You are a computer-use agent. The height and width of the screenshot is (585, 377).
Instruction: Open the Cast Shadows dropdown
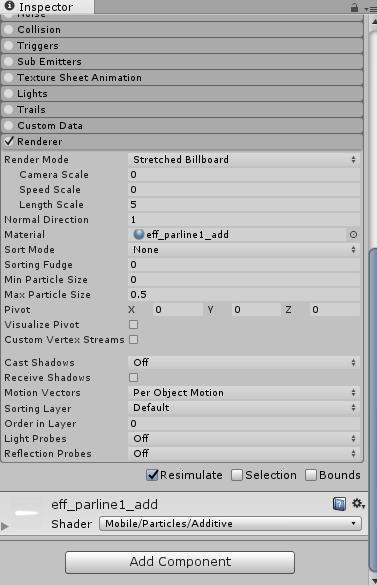[244, 363]
